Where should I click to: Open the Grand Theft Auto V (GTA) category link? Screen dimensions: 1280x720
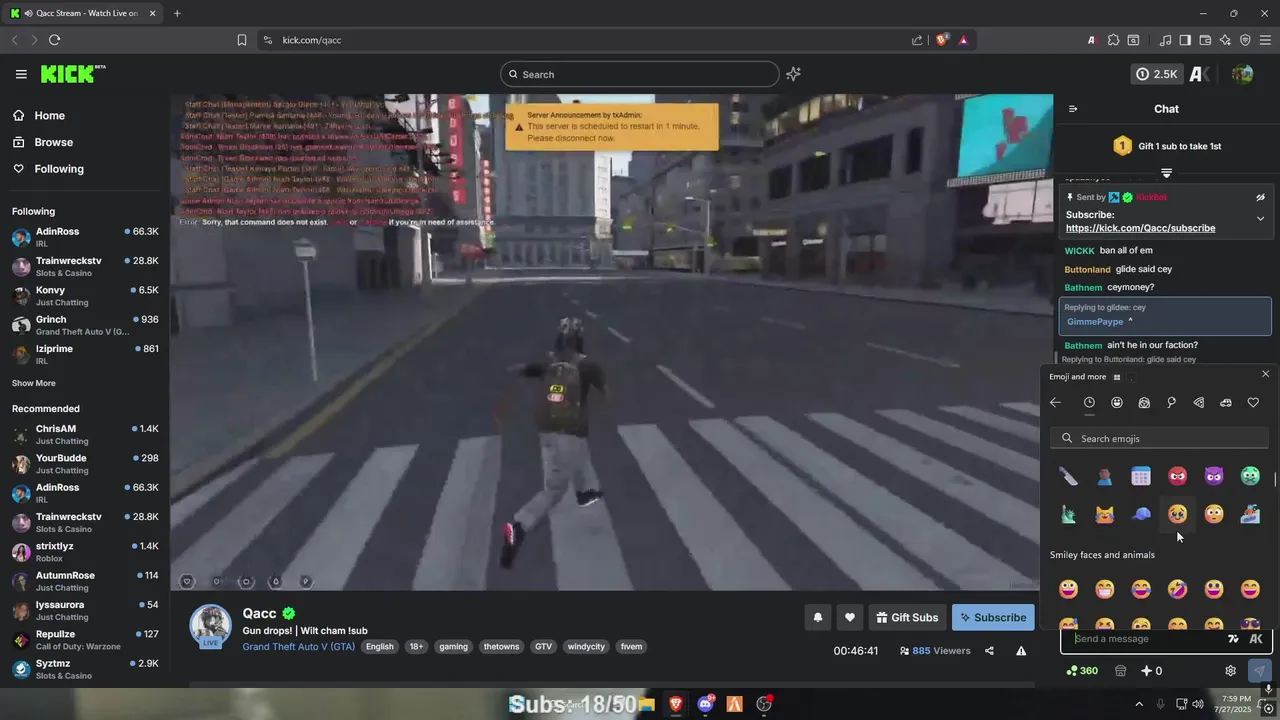pos(298,647)
